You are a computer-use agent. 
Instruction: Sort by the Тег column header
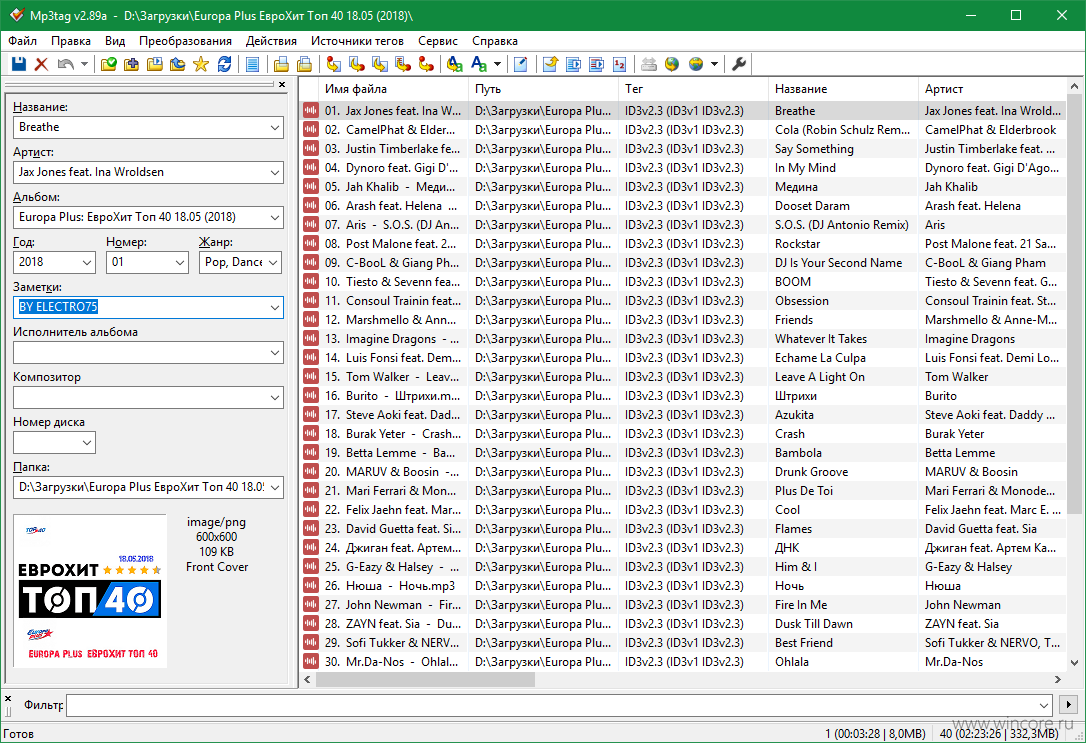pos(693,89)
